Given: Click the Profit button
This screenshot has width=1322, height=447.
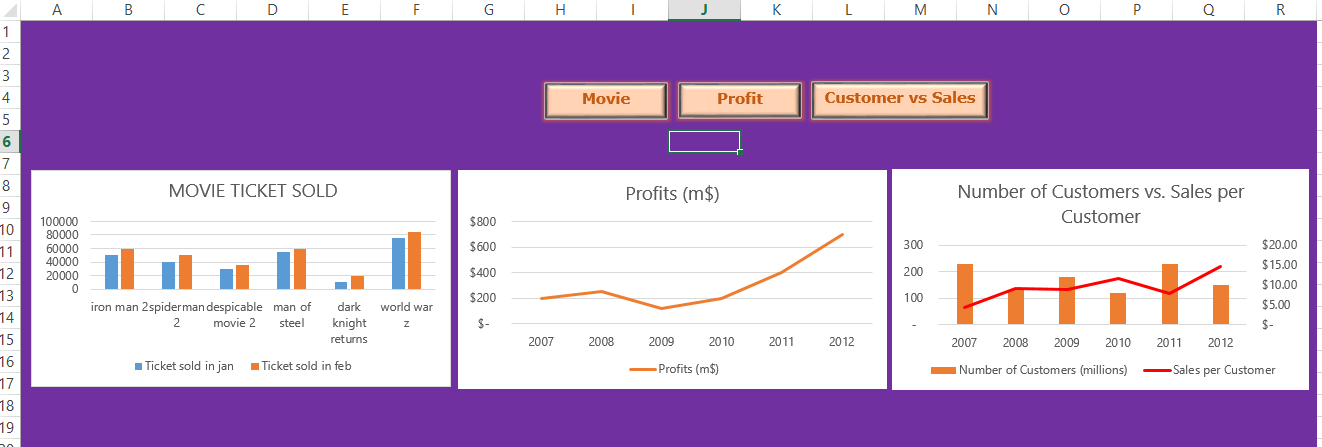Looking at the screenshot, I should [x=740, y=99].
